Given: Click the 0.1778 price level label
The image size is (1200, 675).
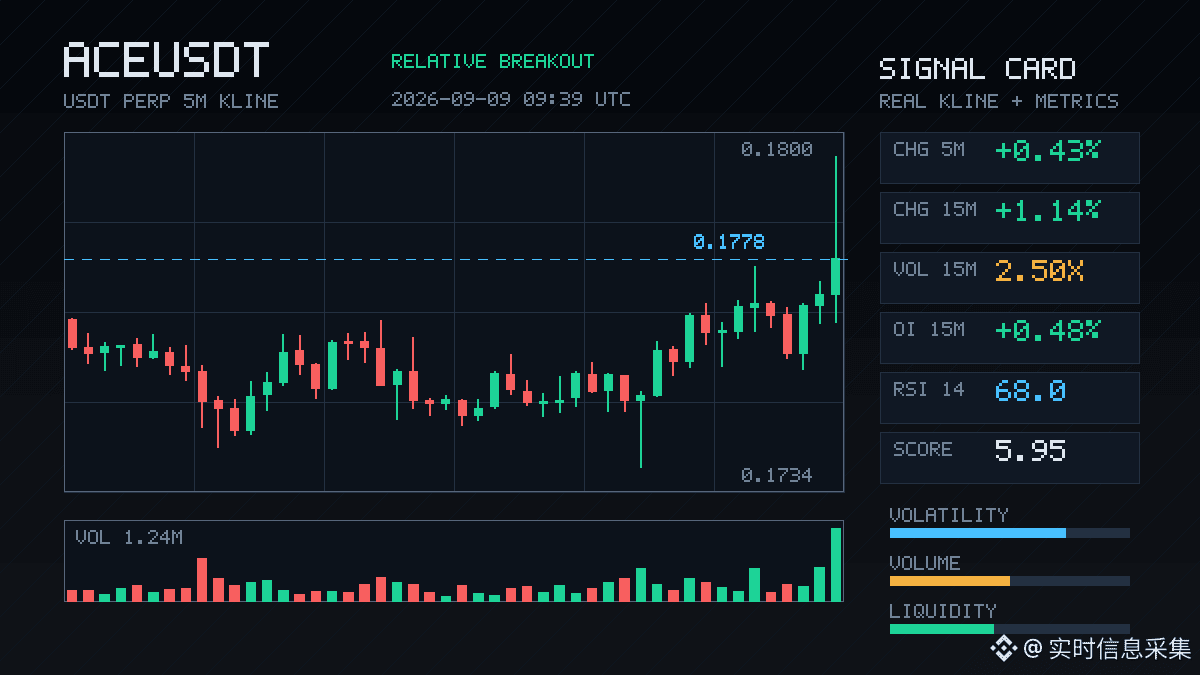Looking at the screenshot, I should coord(728,242).
